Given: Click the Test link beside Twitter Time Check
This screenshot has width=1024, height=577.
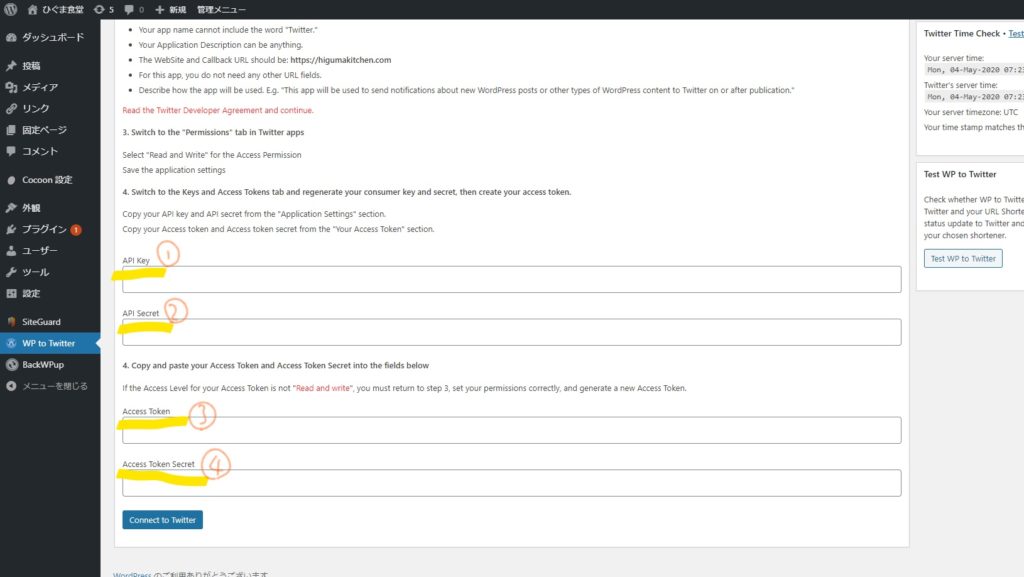Looking at the screenshot, I should [1016, 33].
